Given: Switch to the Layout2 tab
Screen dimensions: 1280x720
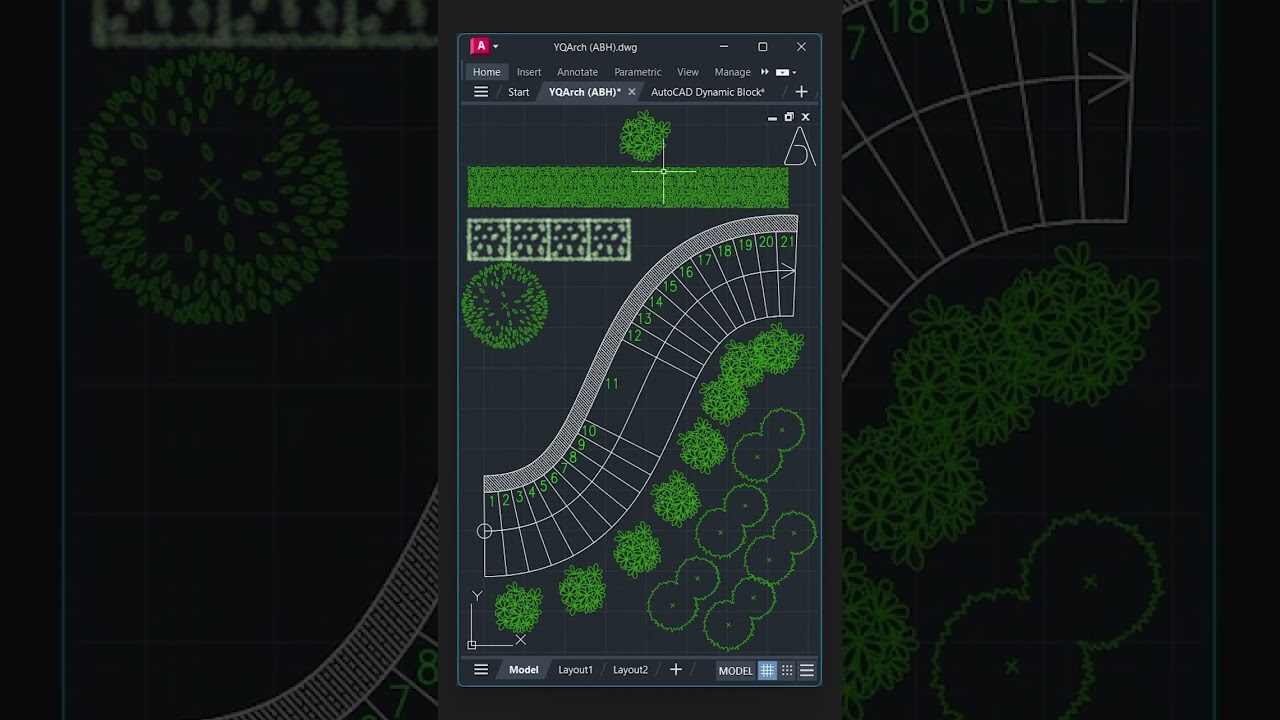Looking at the screenshot, I should click(x=630, y=670).
